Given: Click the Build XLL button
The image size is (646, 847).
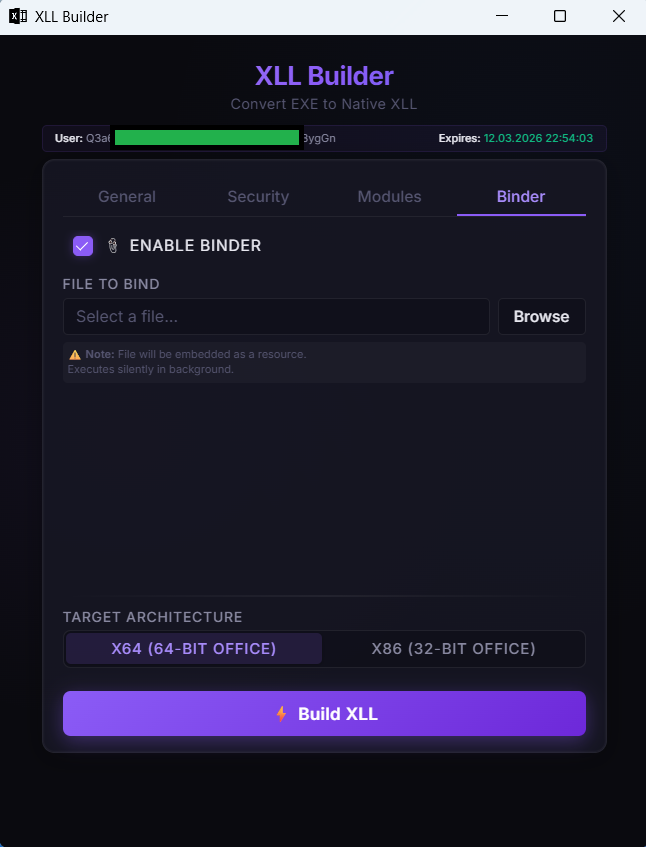Looking at the screenshot, I should (x=324, y=714).
